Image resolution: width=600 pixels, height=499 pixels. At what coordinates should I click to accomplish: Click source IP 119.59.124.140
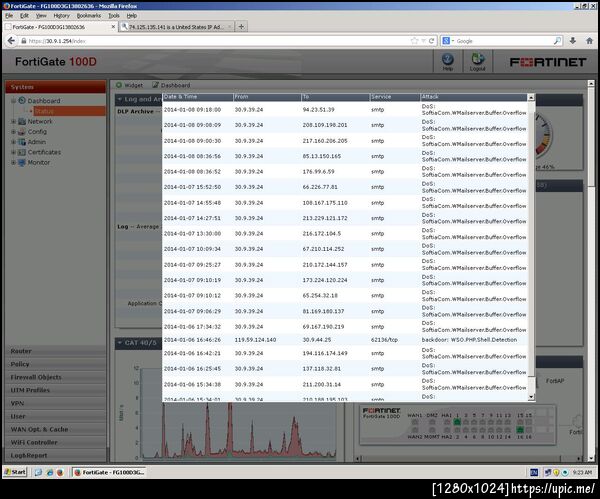[255, 339]
